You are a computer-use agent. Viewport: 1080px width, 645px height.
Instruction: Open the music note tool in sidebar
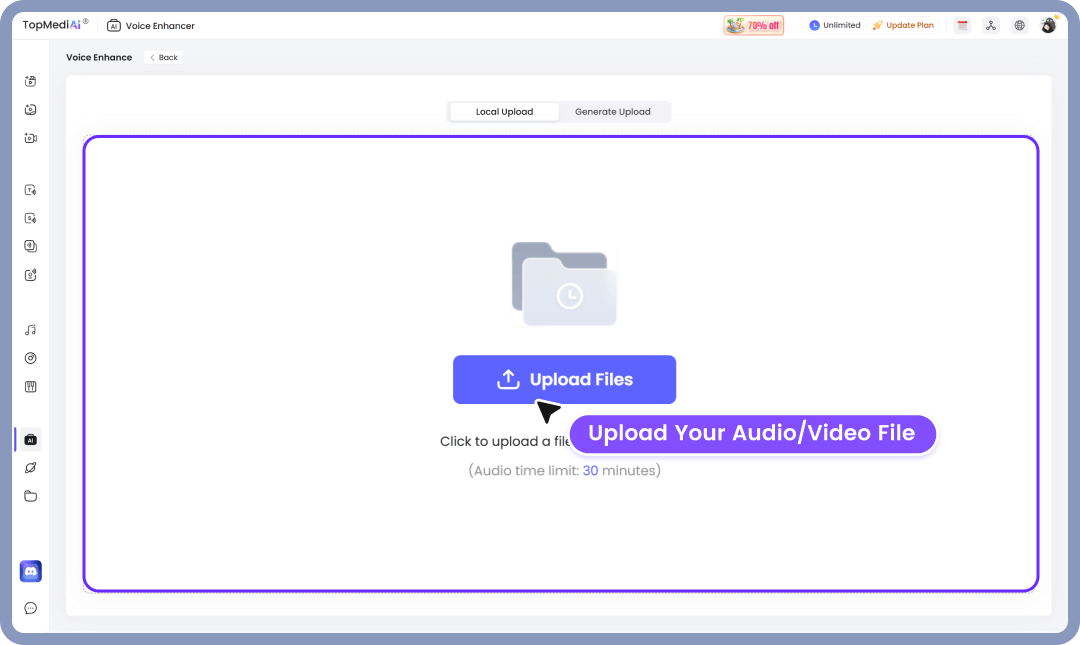click(x=30, y=329)
